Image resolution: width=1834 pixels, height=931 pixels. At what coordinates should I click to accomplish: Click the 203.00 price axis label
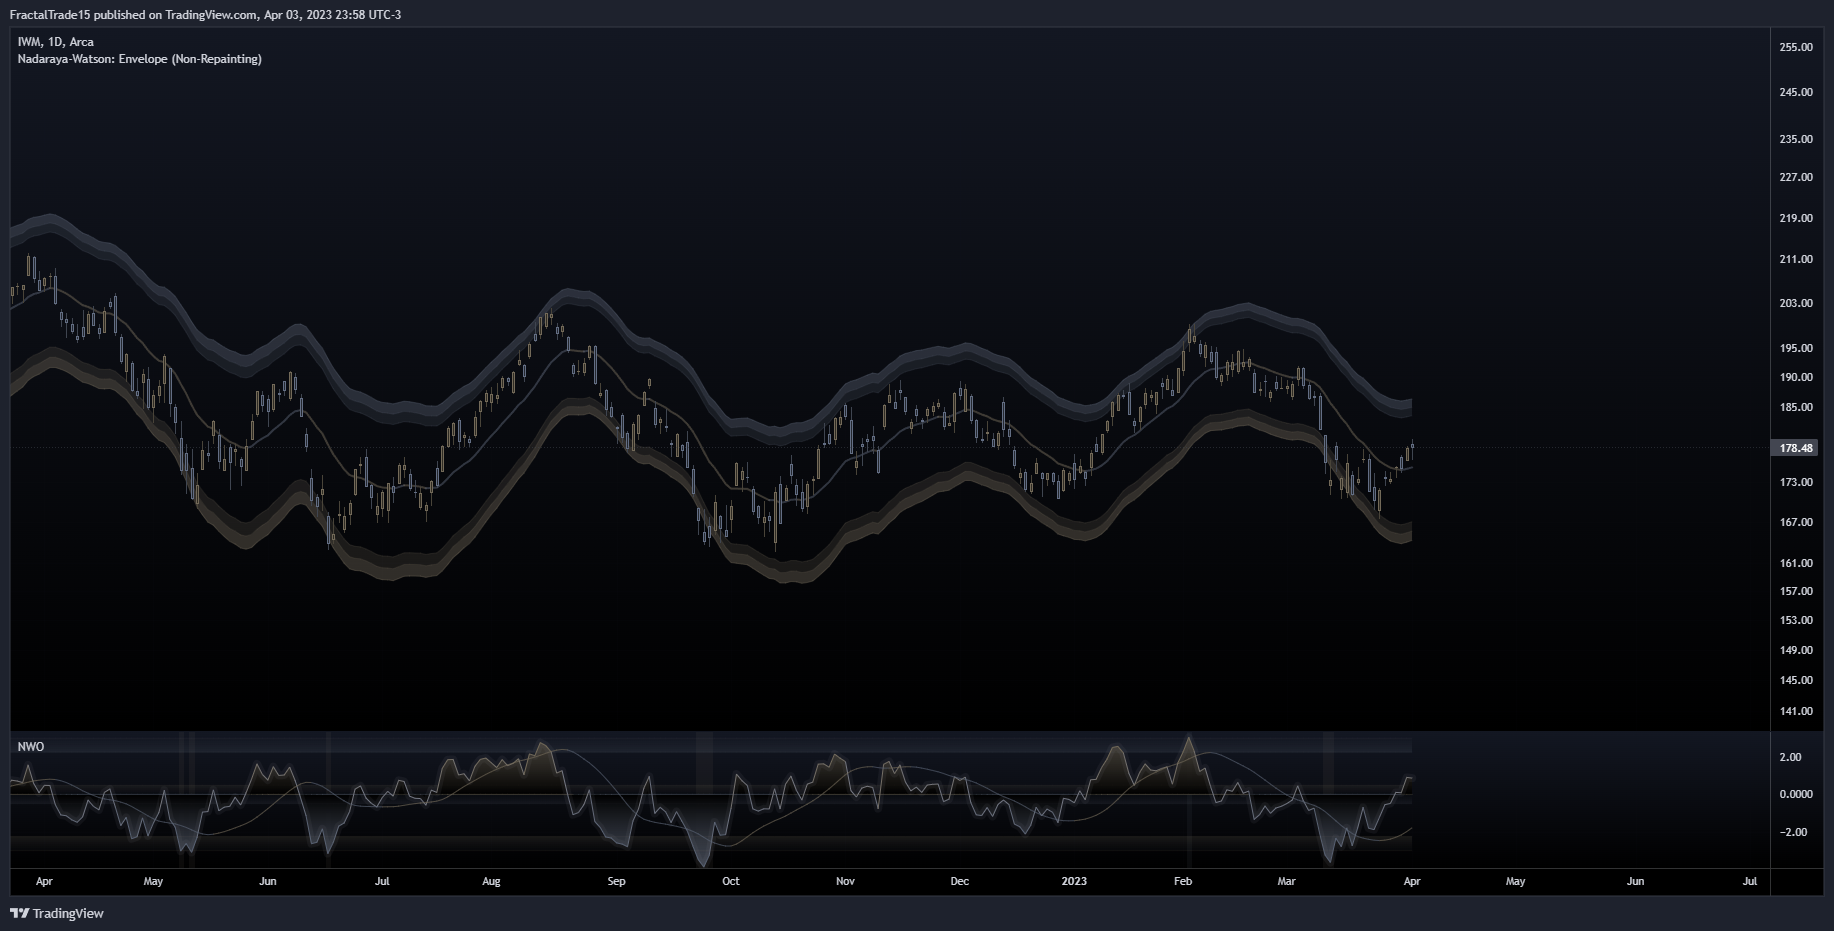tap(1796, 303)
